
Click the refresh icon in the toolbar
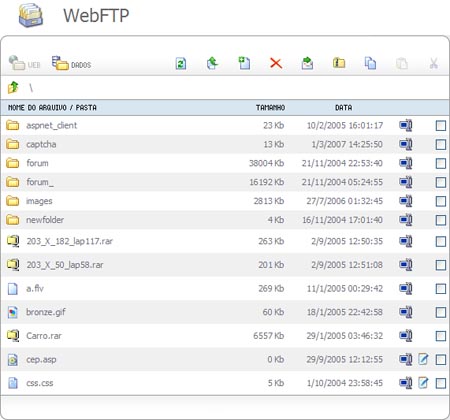[x=181, y=63]
